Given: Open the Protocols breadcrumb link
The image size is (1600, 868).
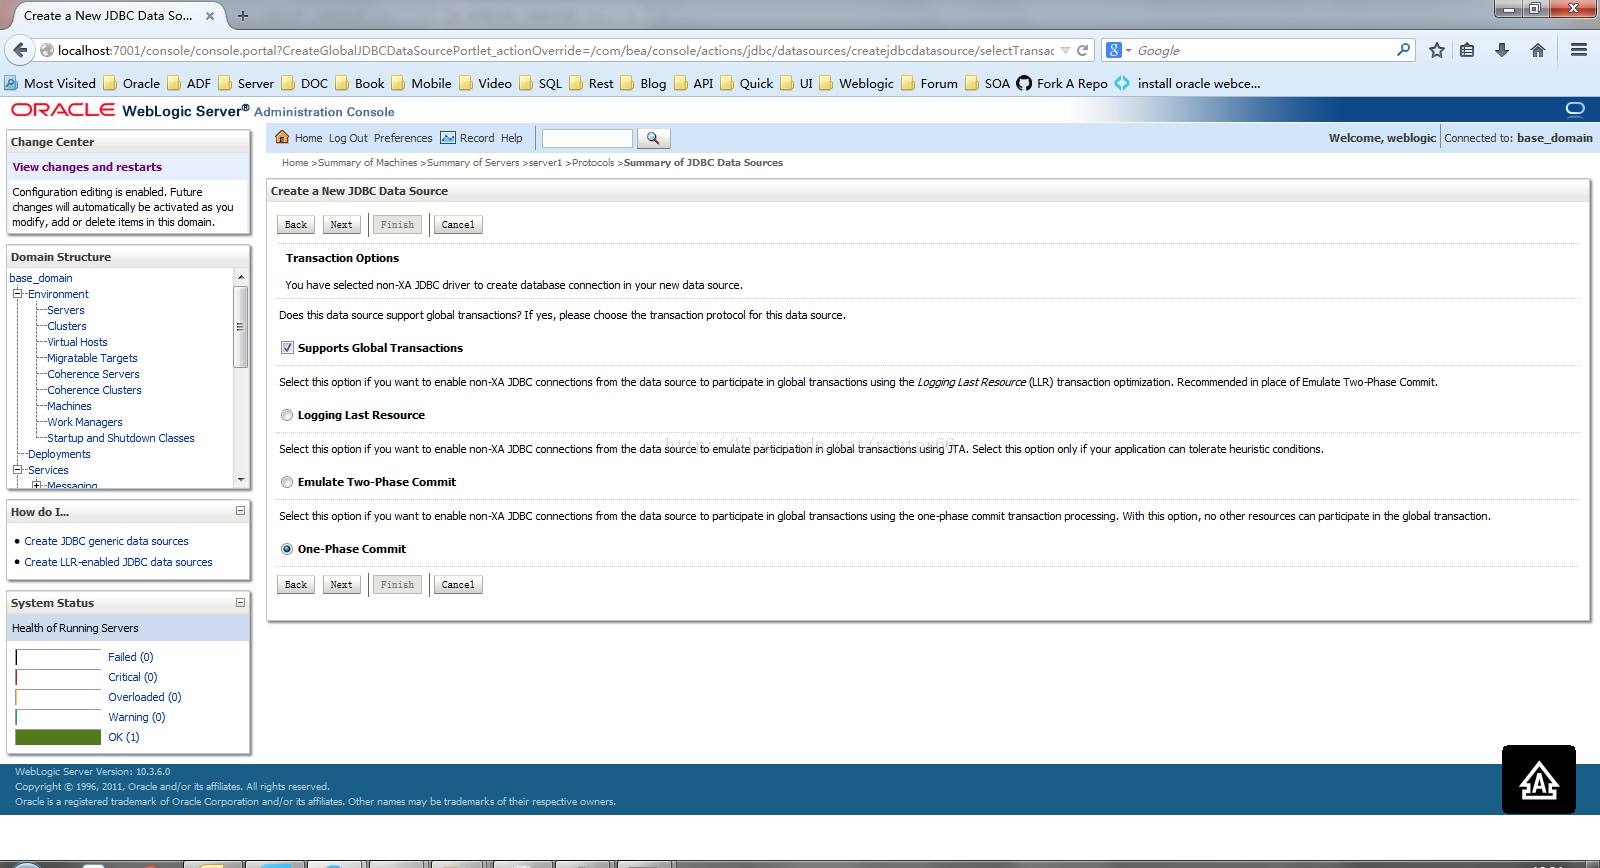Looking at the screenshot, I should pos(593,163).
